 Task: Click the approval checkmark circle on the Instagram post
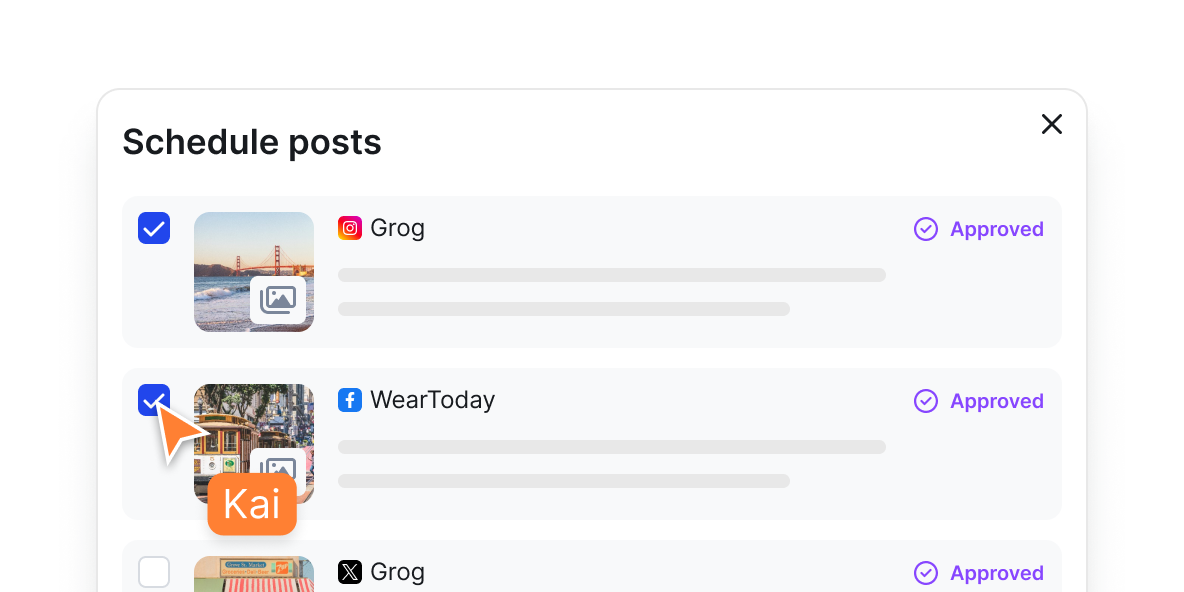pos(925,229)
